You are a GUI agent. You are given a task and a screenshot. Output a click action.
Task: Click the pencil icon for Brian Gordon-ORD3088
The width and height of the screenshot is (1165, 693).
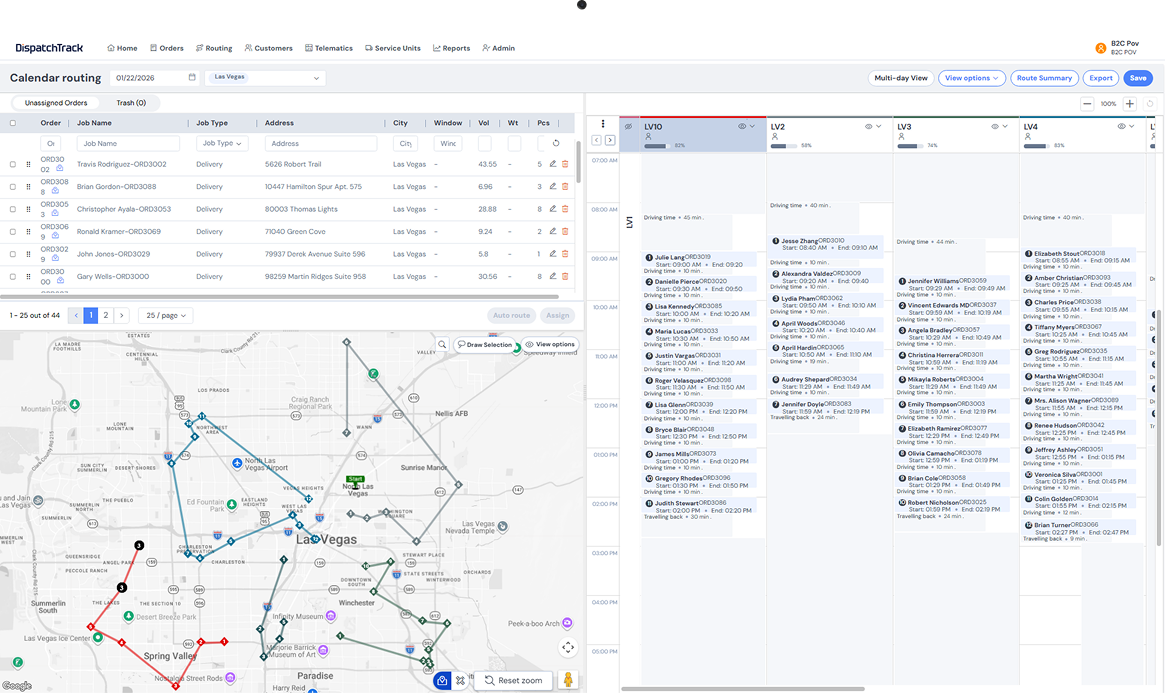tap(553, 186)
